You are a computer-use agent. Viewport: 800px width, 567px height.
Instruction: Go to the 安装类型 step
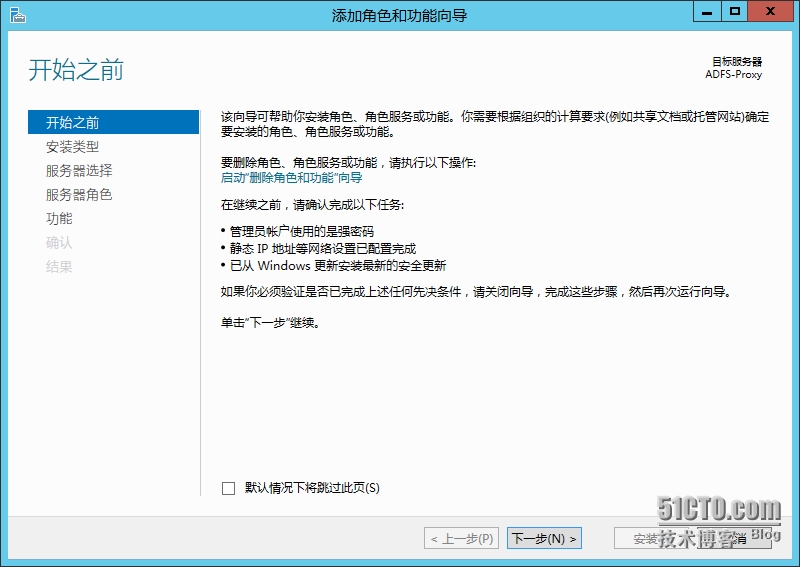[73, 147]
